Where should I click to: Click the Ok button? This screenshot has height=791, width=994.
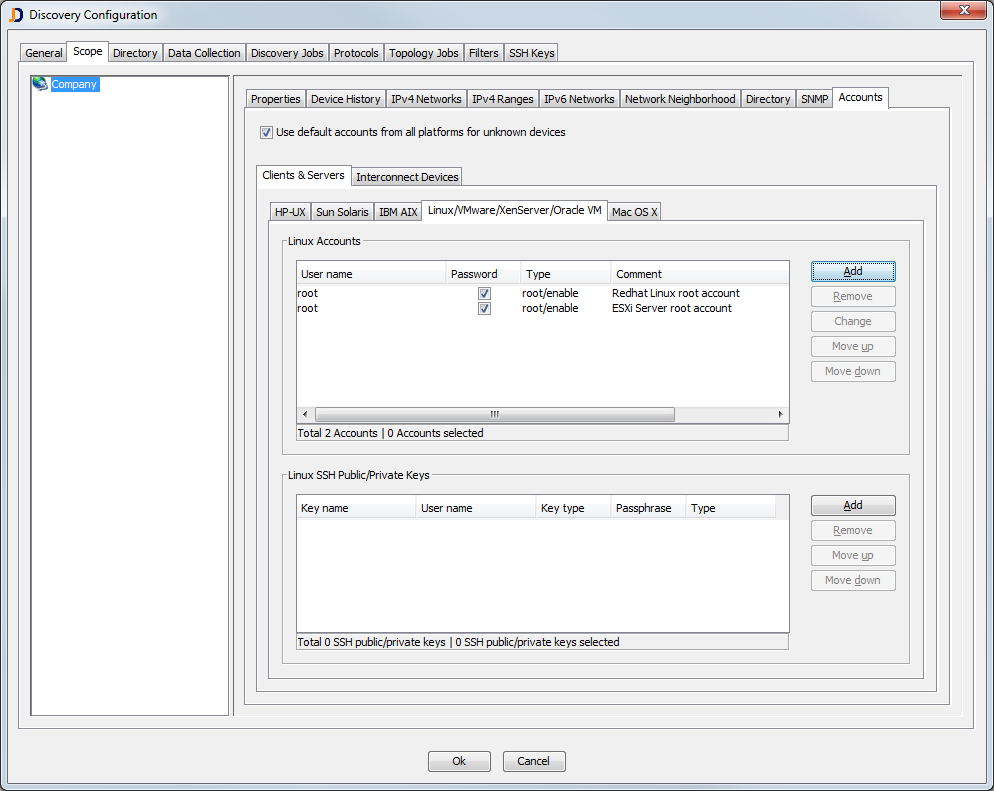coord(459,761)
